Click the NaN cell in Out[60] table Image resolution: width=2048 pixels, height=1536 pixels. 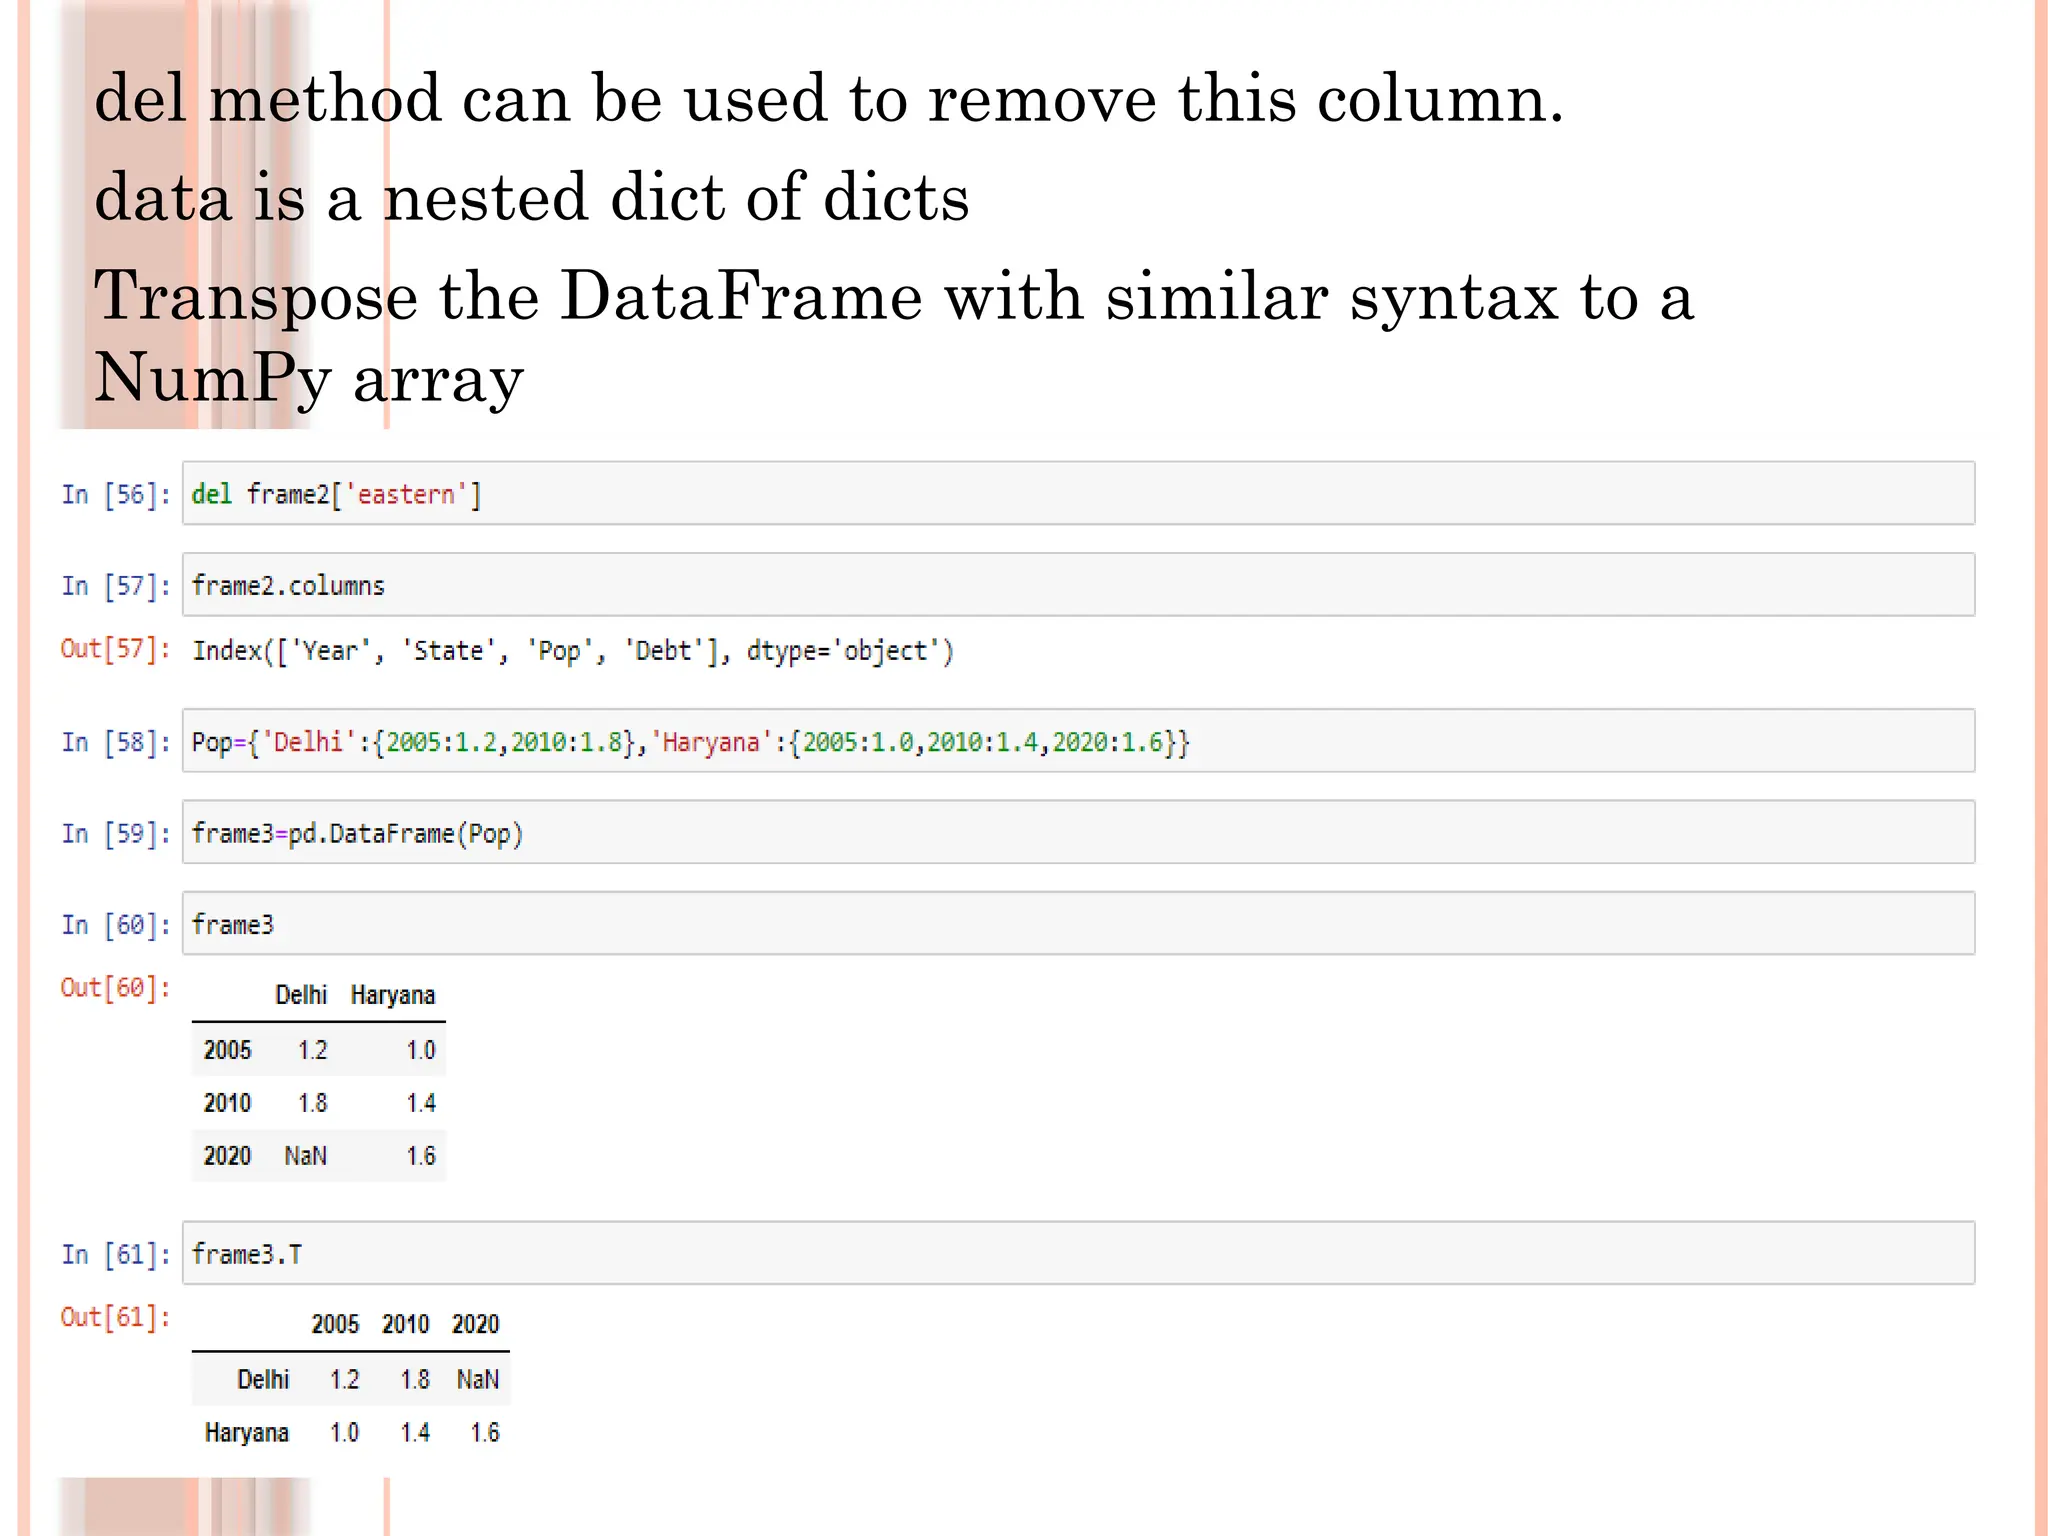tap(305, 1156)
